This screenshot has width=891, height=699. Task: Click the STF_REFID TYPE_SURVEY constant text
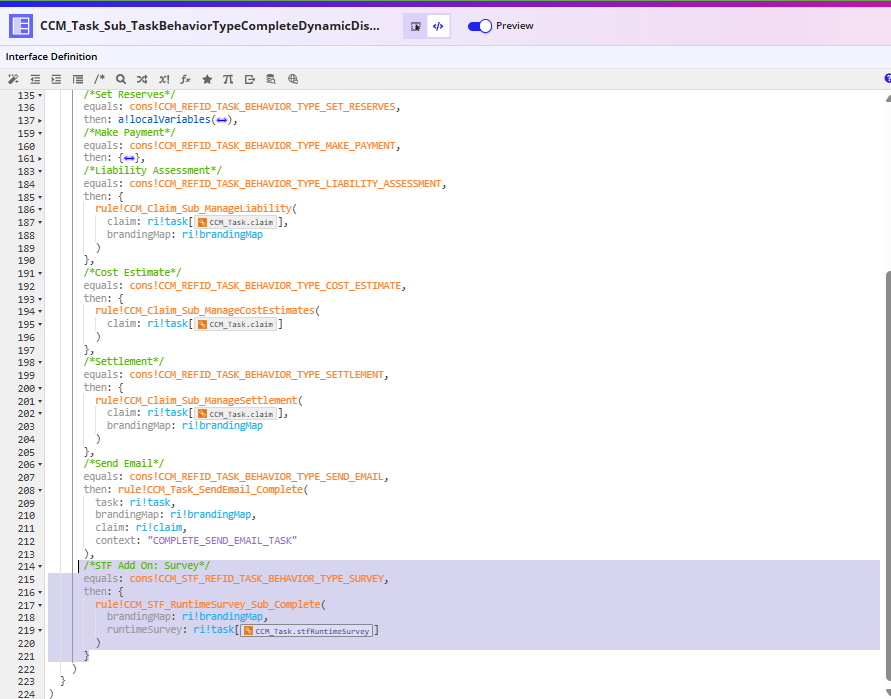256,579
